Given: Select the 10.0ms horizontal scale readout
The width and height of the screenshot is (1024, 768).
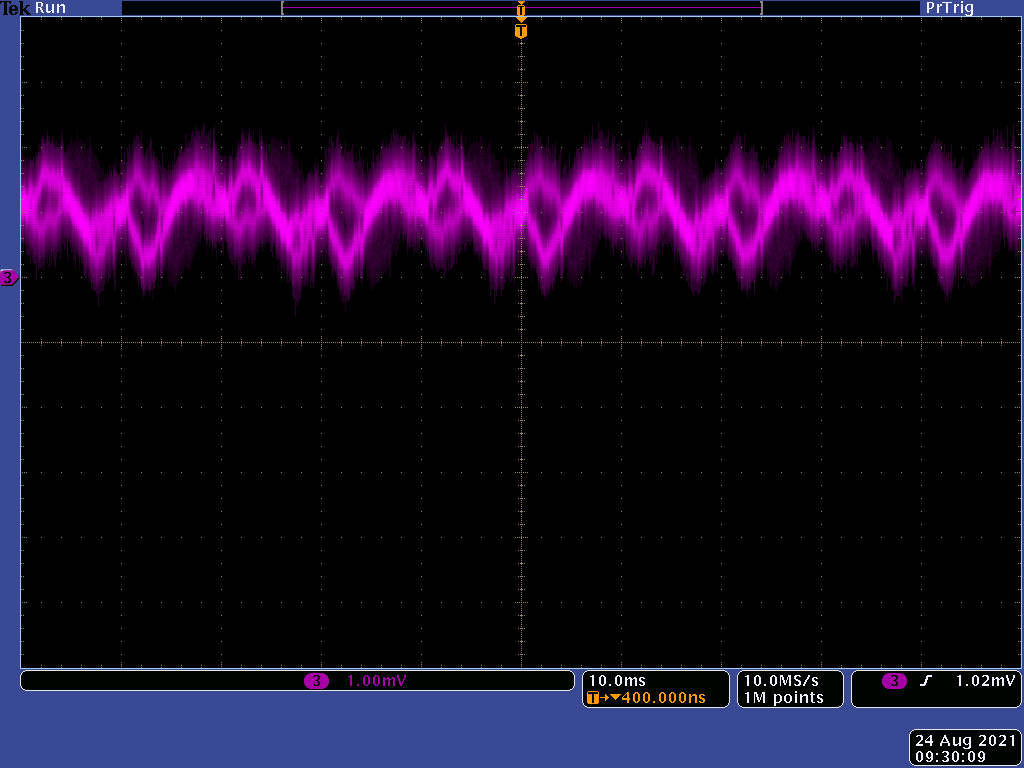Looking at the screenshot, I should click(x=617, y=681).
